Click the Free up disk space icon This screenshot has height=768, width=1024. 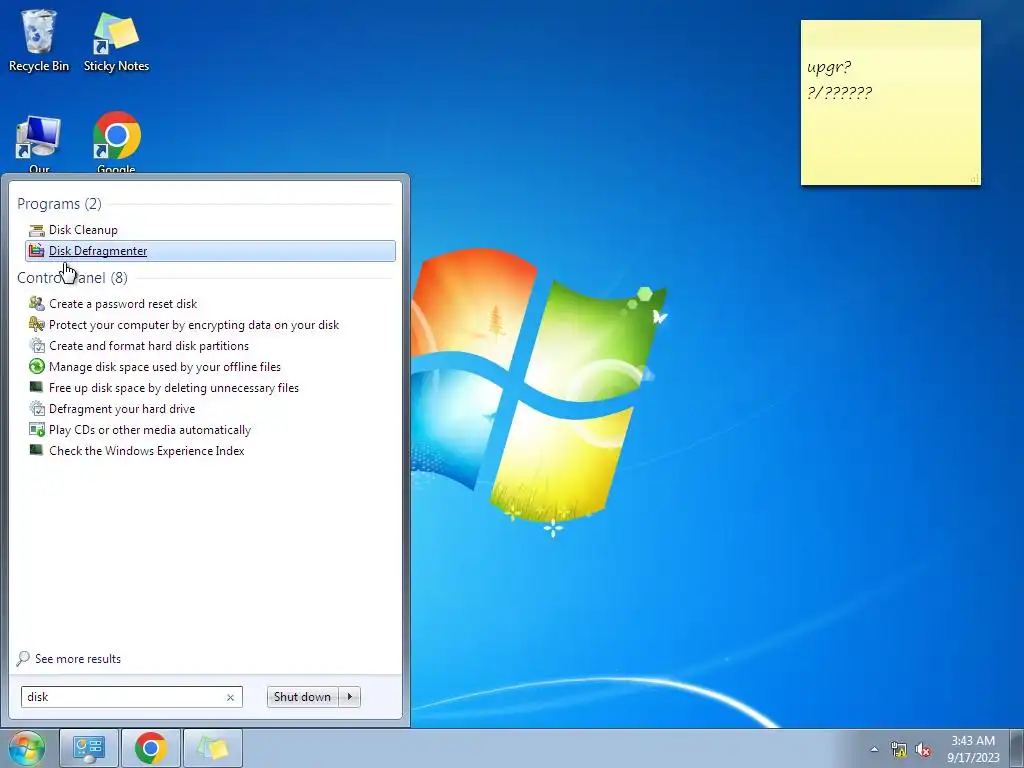pos(37,387)
